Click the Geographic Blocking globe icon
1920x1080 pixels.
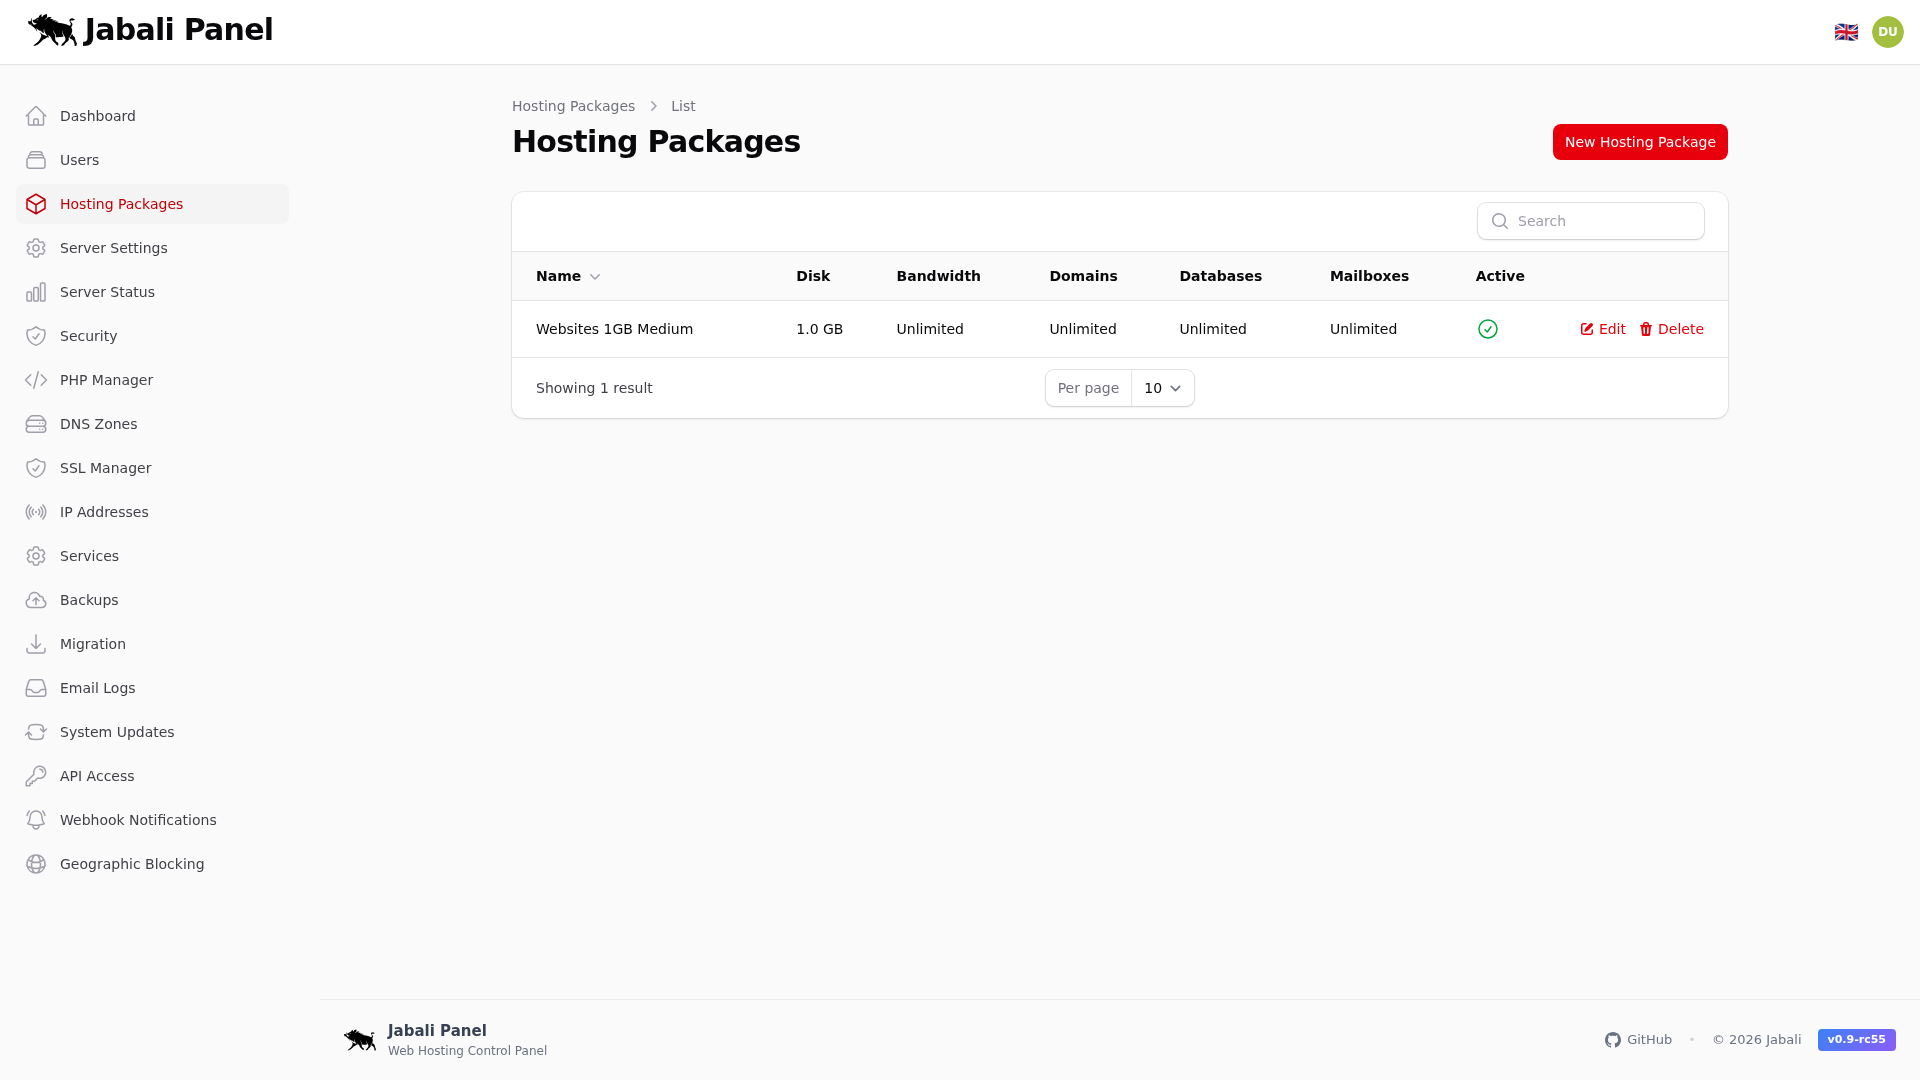(x=36, y=864)
